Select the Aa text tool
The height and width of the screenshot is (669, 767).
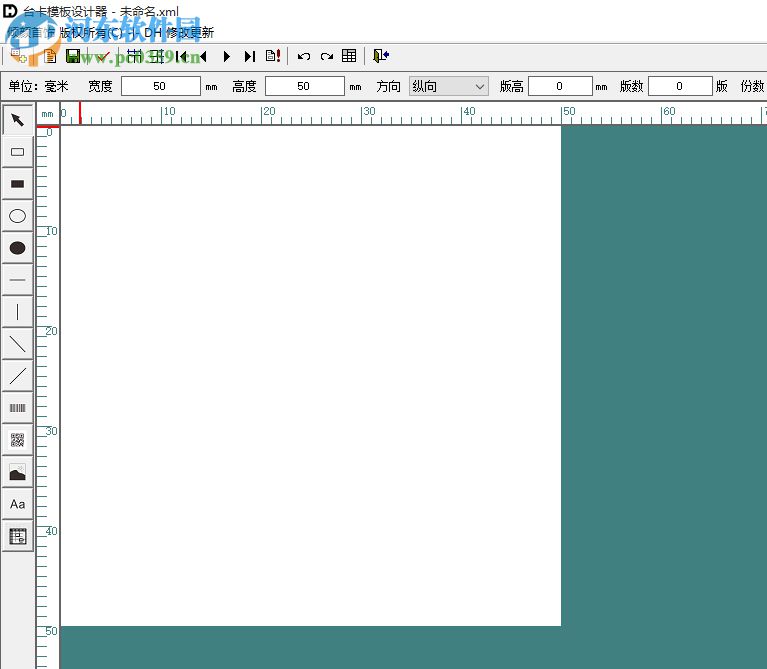click(x=18, y=504)
